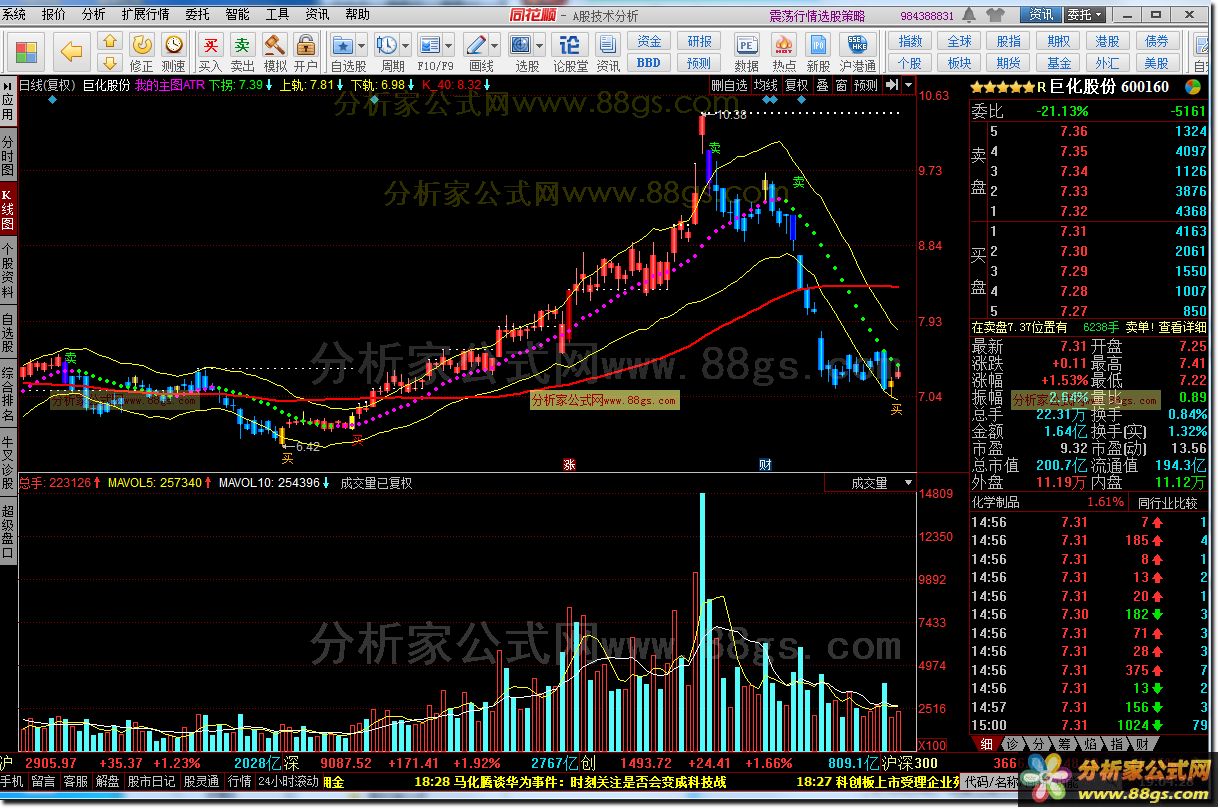Open the 委托 dropdown in title bar

[1085, 14]
